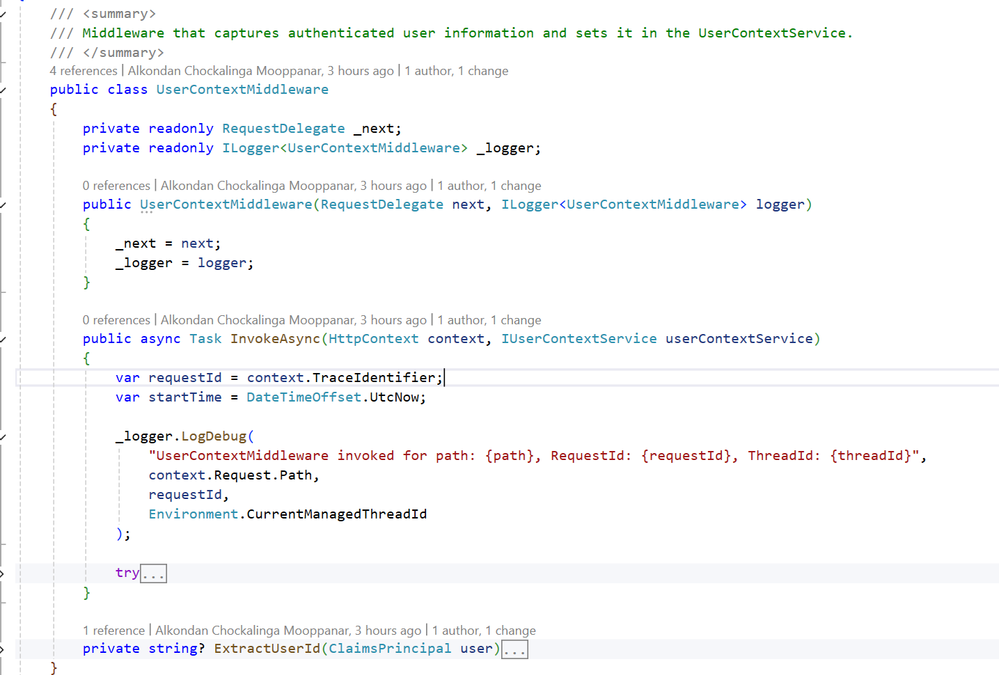Click "_next;" field name
The height and width of the screenshot is (675, 999).
pyautogui.click(x=377, y=128)
